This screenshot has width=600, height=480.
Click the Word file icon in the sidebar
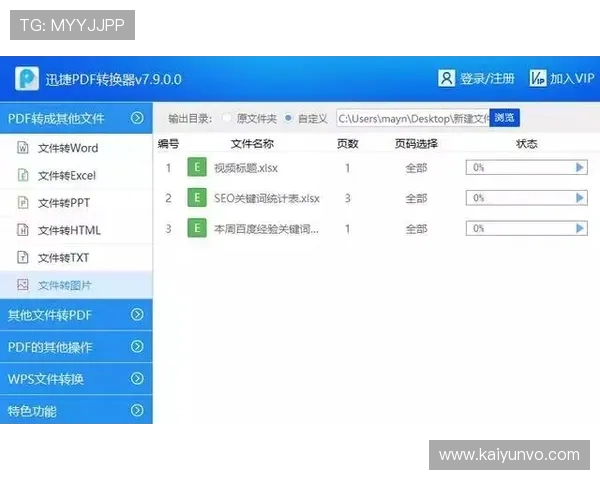click(x=23, y=147)
